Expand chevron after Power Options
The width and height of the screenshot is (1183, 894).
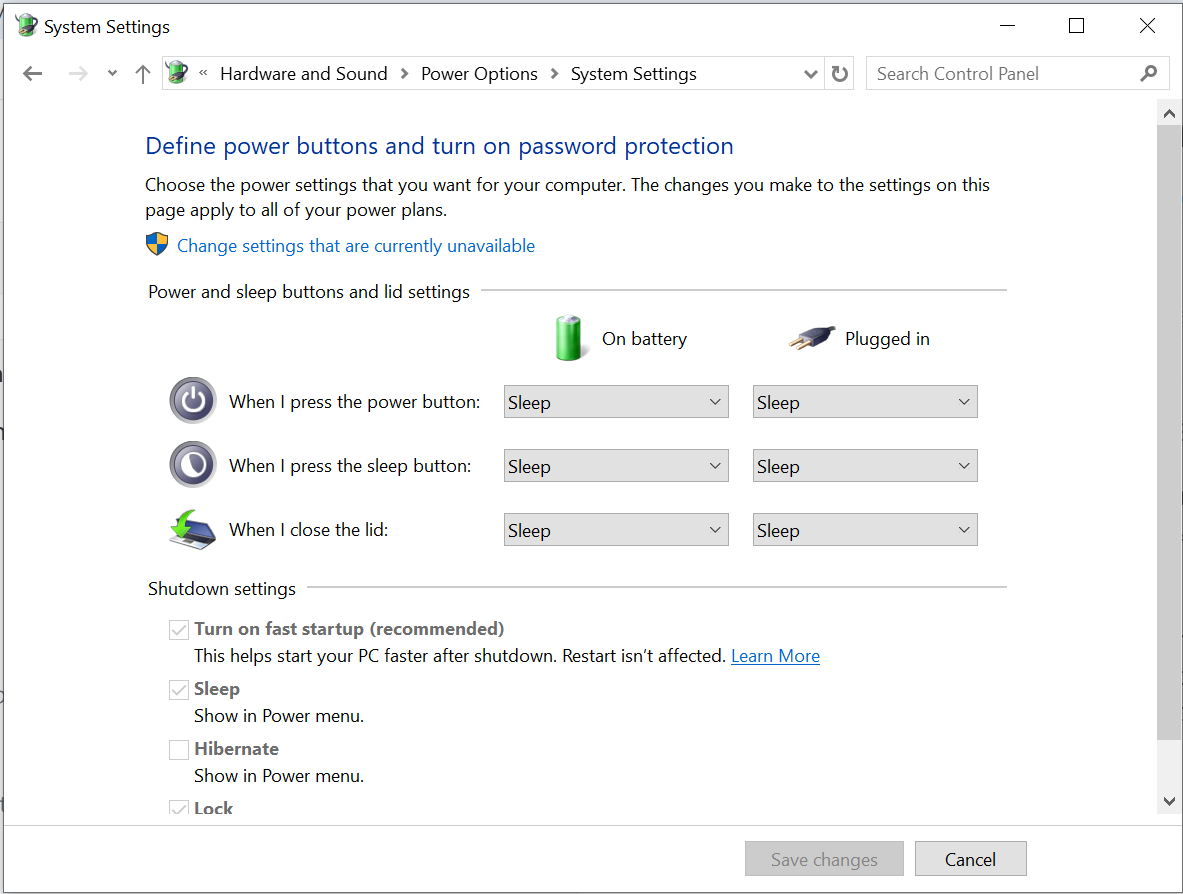[555, 73]
